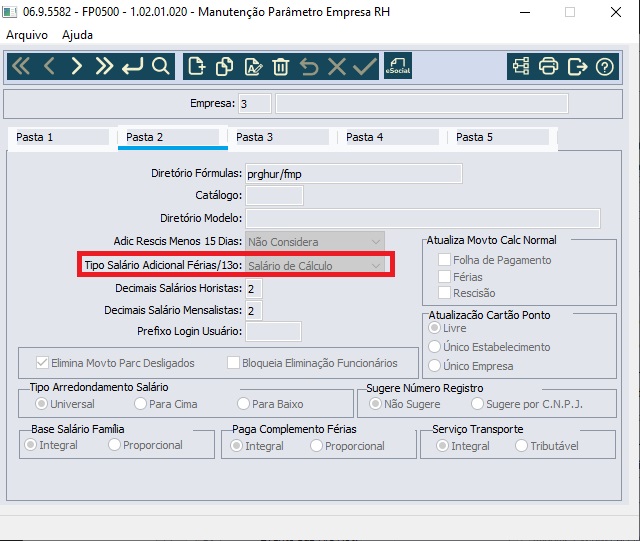Check Folha de Pagamento checkbox

coord(444,260)
